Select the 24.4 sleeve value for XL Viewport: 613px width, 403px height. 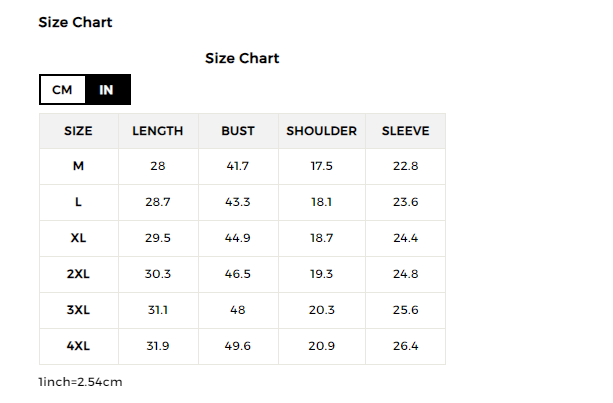(x=405, y=238)
